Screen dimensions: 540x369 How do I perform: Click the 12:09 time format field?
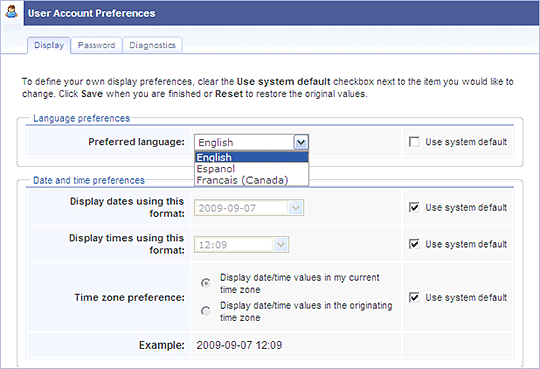click(x=241, y=245)
